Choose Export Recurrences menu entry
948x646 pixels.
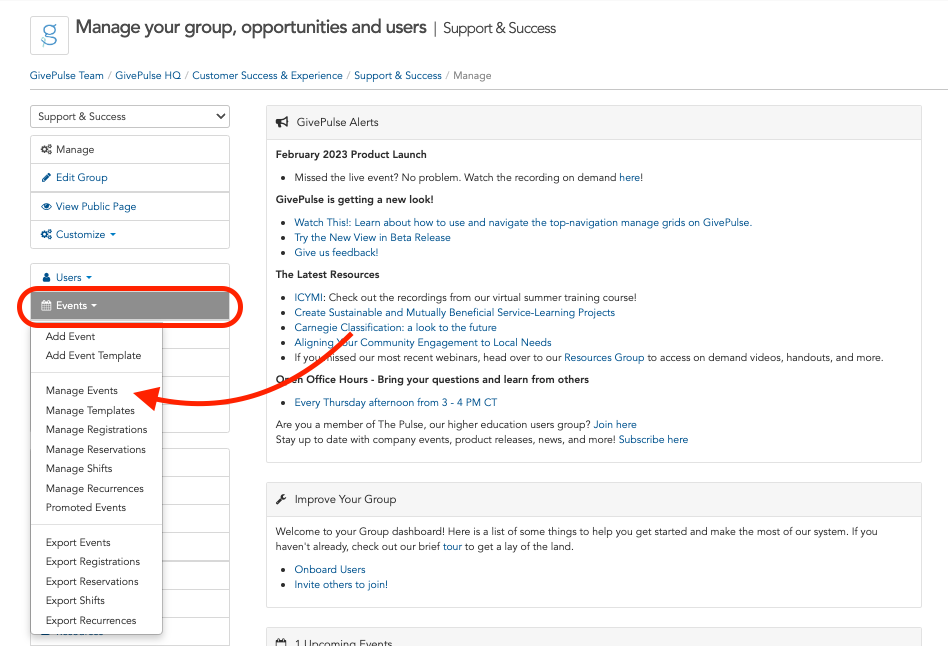(91, 621)
